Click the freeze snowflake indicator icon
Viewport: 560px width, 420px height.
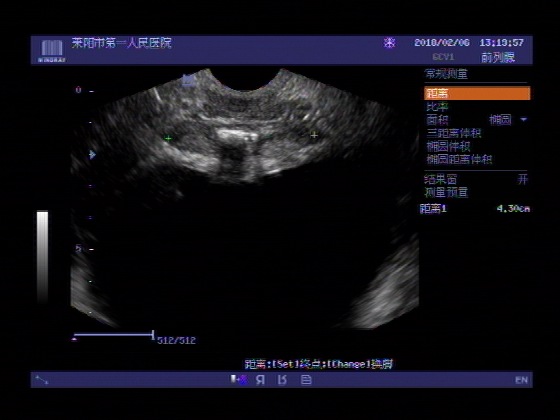389,43
